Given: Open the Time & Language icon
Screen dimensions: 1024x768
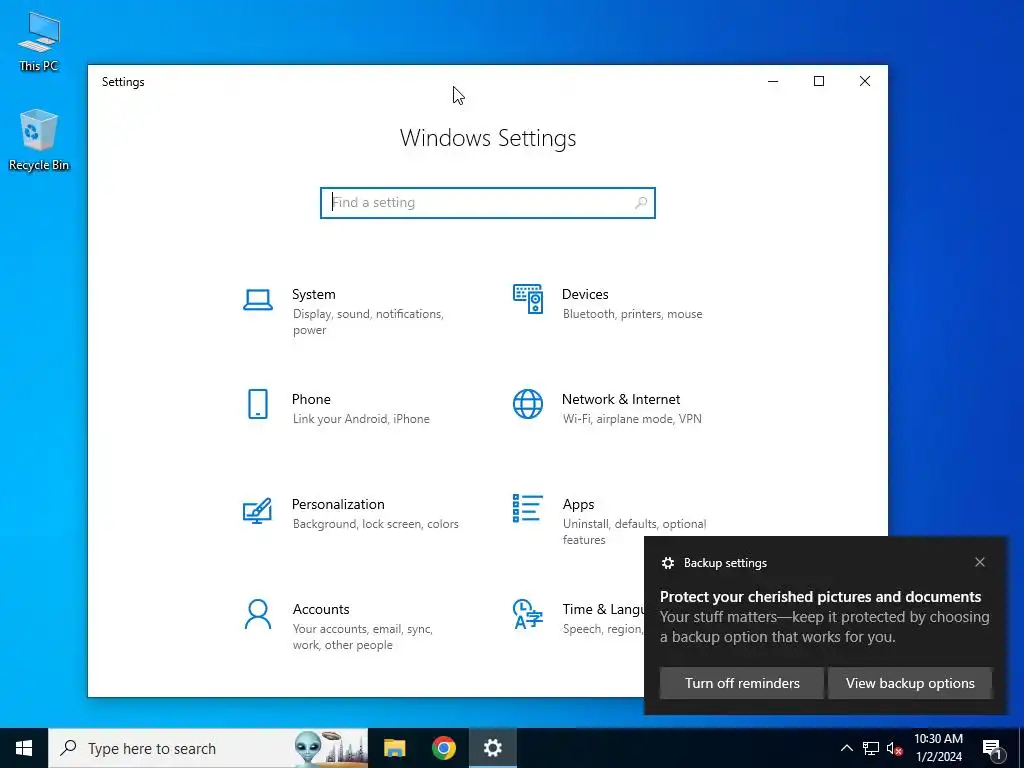Looking at the screenshot, I should [x=528, y=614].
